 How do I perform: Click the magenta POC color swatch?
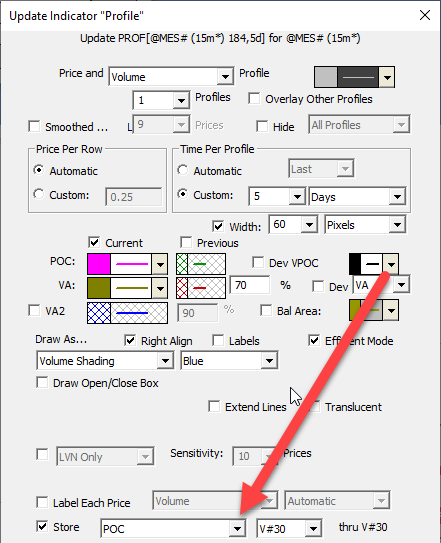99,264
